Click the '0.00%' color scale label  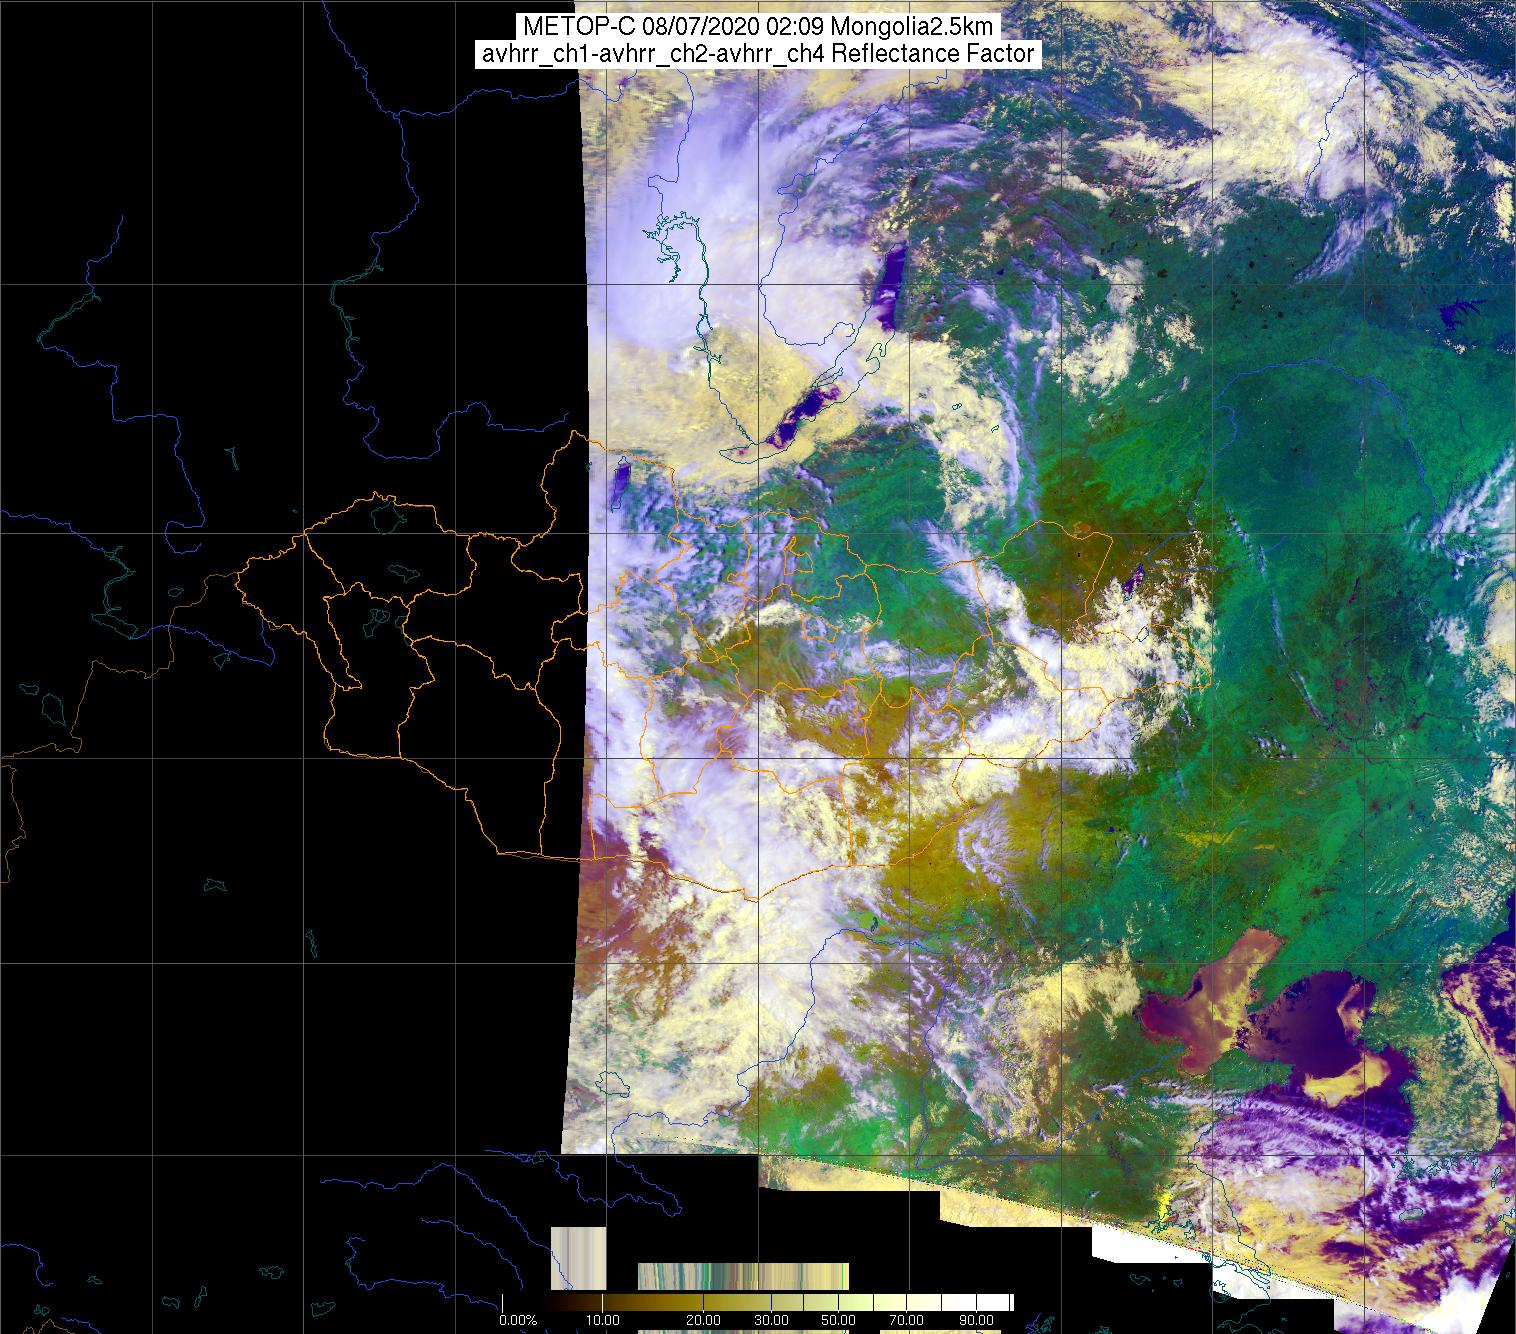click(x=519, y=1321)
